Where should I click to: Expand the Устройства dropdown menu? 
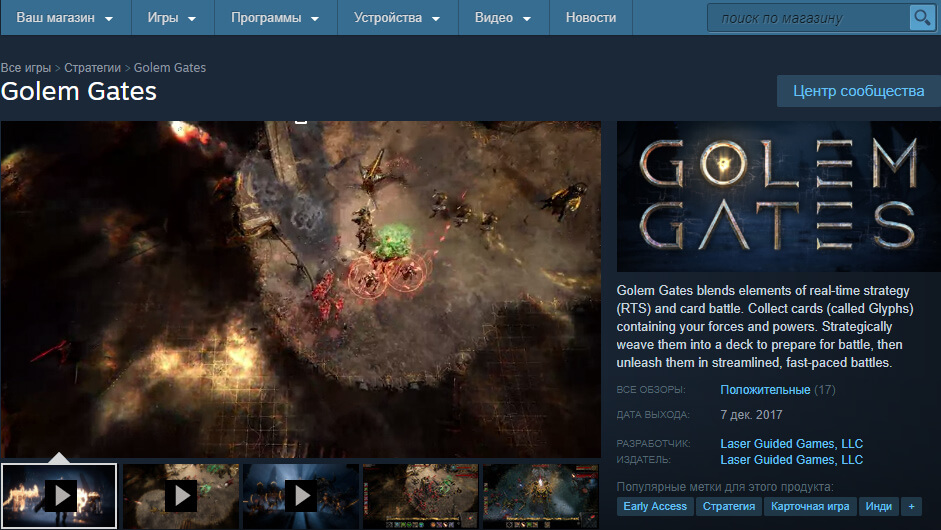(397, 18)
